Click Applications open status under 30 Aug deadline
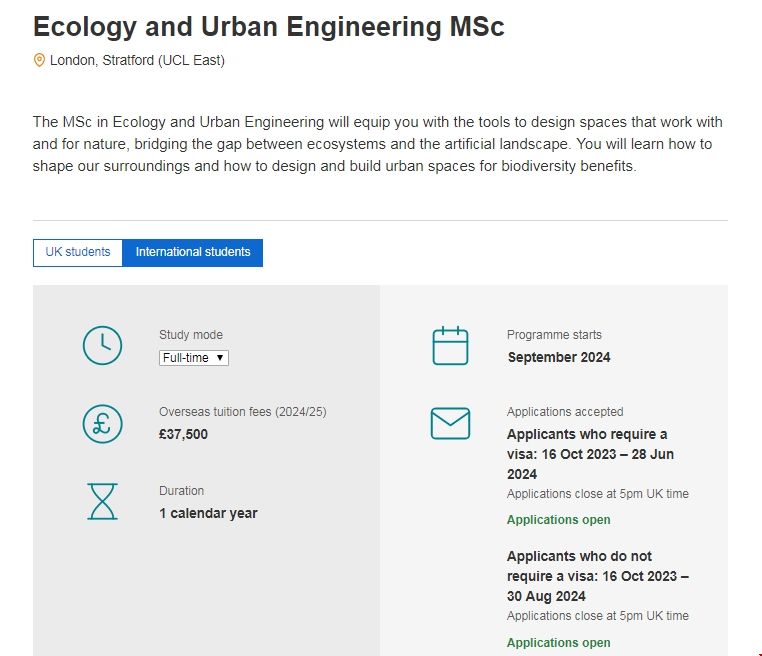The width and height of the screenshot is (762, 656). pyautogui.click(x=558, y=642)
